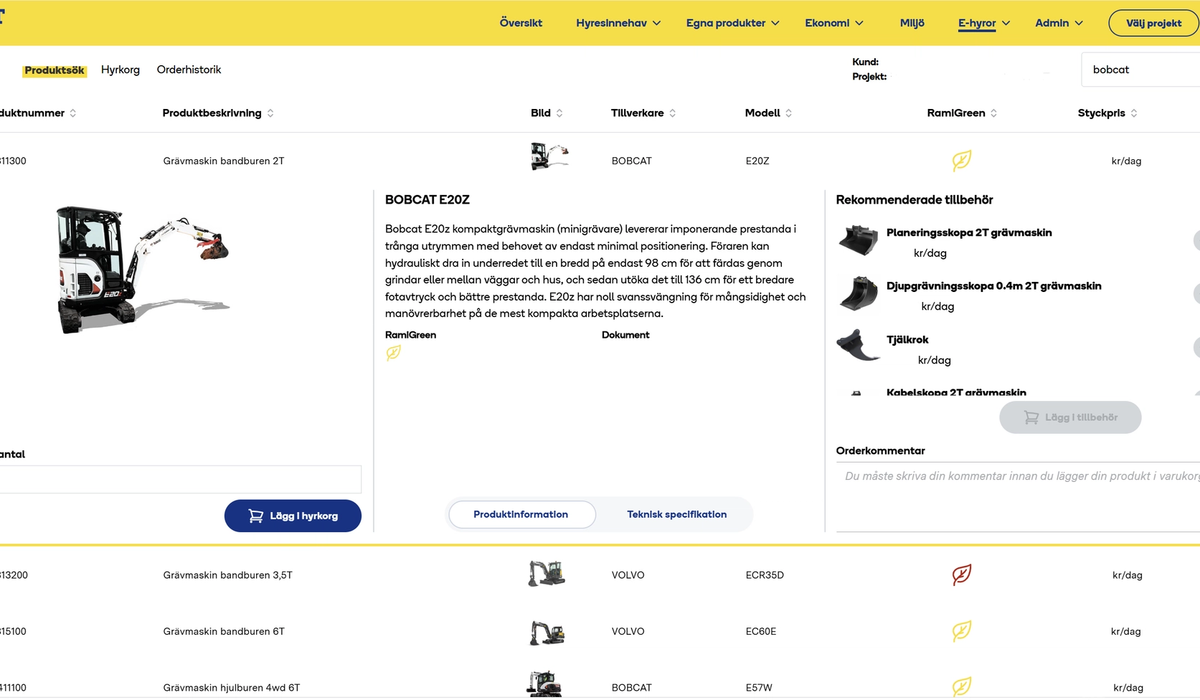This screenshot has width=1200, height=700.
Task: Click the RamiGreen leaf in product details
Action: pyautogui.click(x=394, y=353)
